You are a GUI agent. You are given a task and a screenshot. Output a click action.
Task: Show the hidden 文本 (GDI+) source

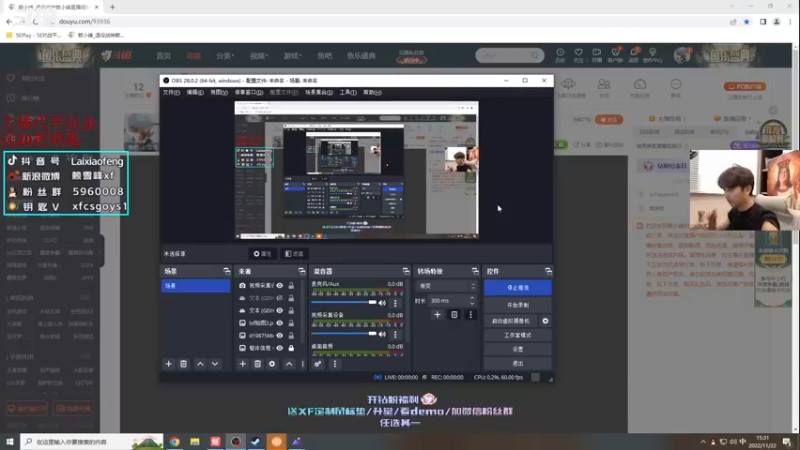click(x=280, y=298)
